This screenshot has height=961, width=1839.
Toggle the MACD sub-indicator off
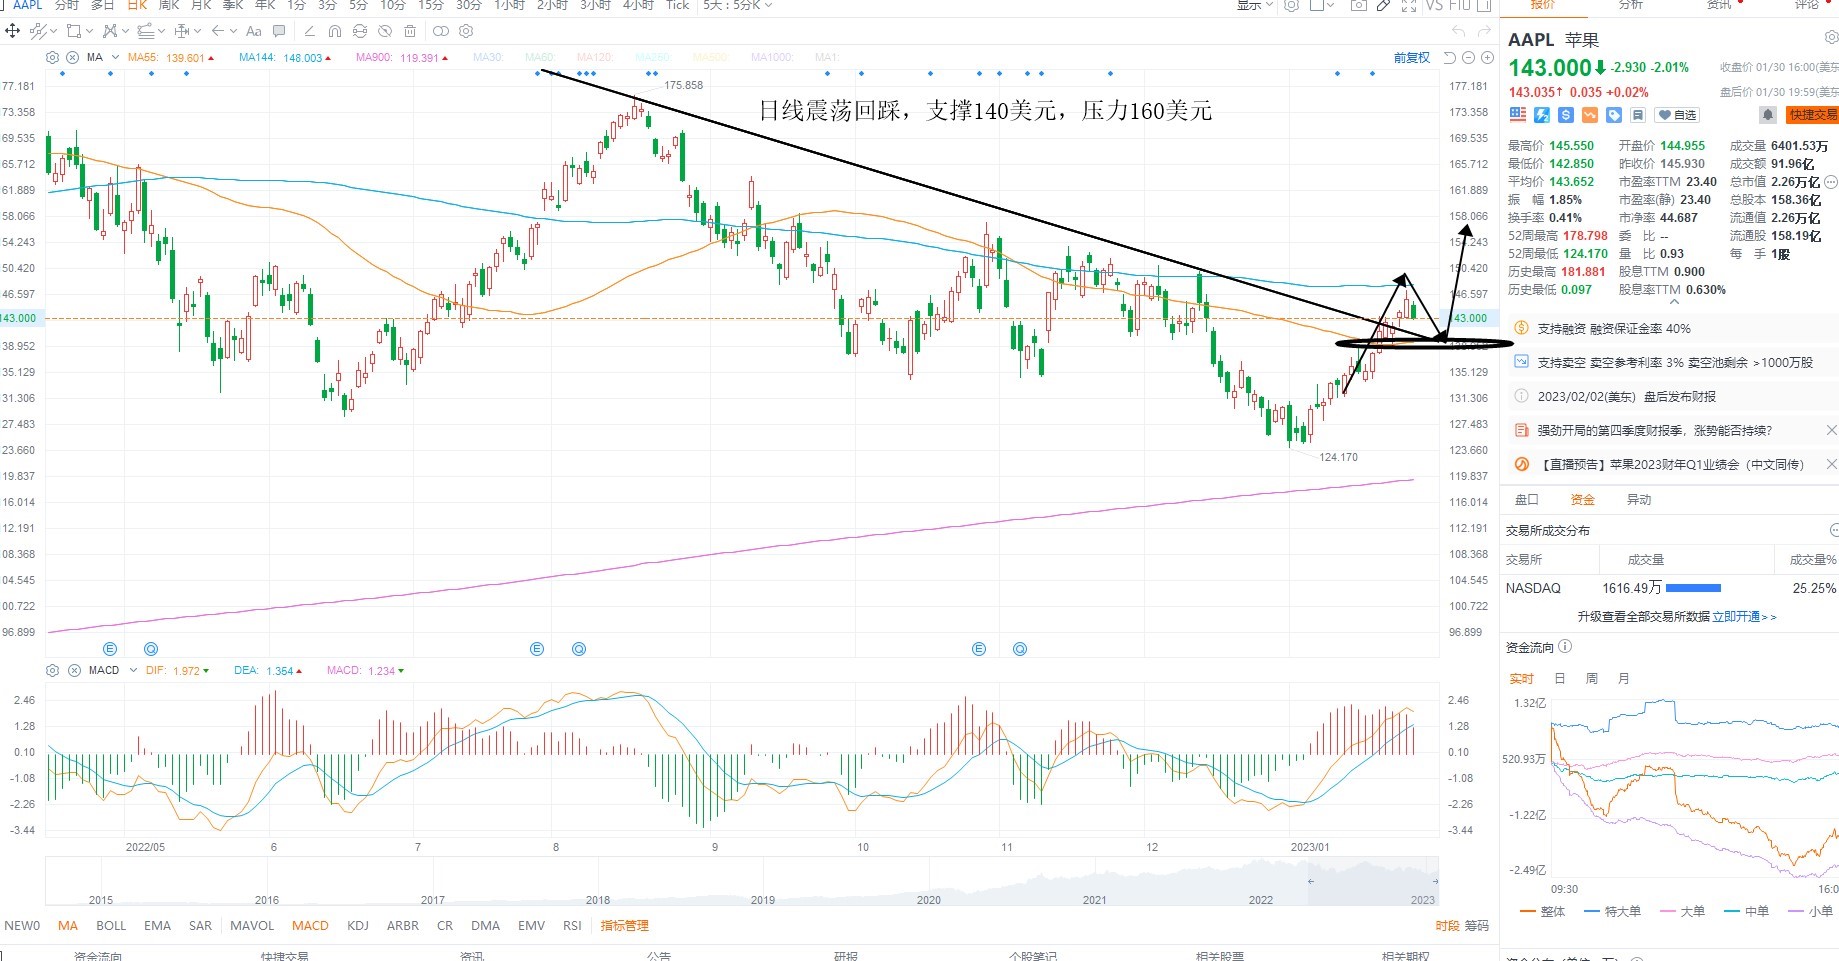coord(310,926)
